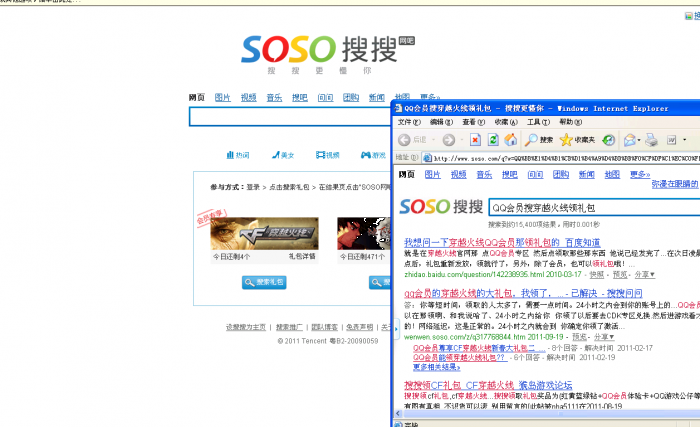Go to the Home page icon
Screen dimensions: 700x427
[510, 140]
